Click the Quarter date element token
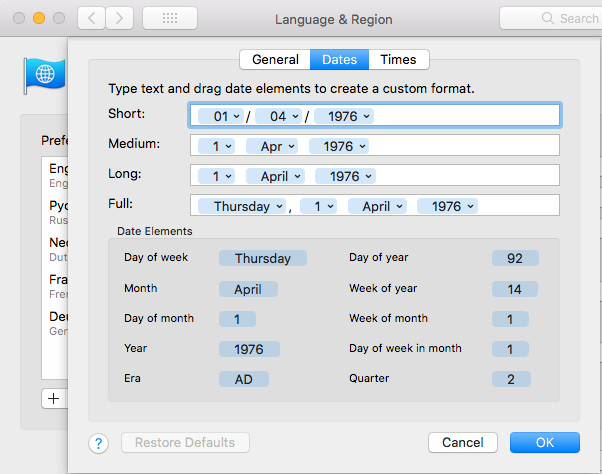The height and width of the screenshot is (474, 602). [510, 379]
